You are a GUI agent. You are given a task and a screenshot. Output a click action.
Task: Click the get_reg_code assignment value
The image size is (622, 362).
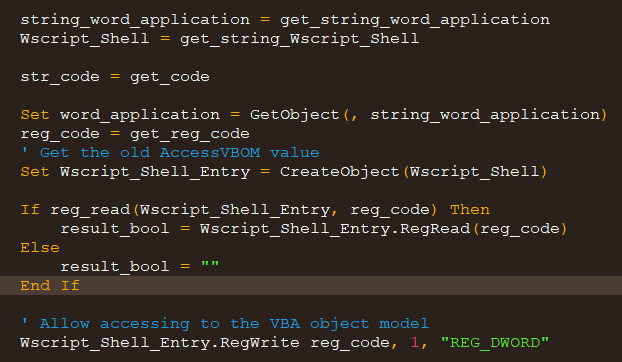190,134
